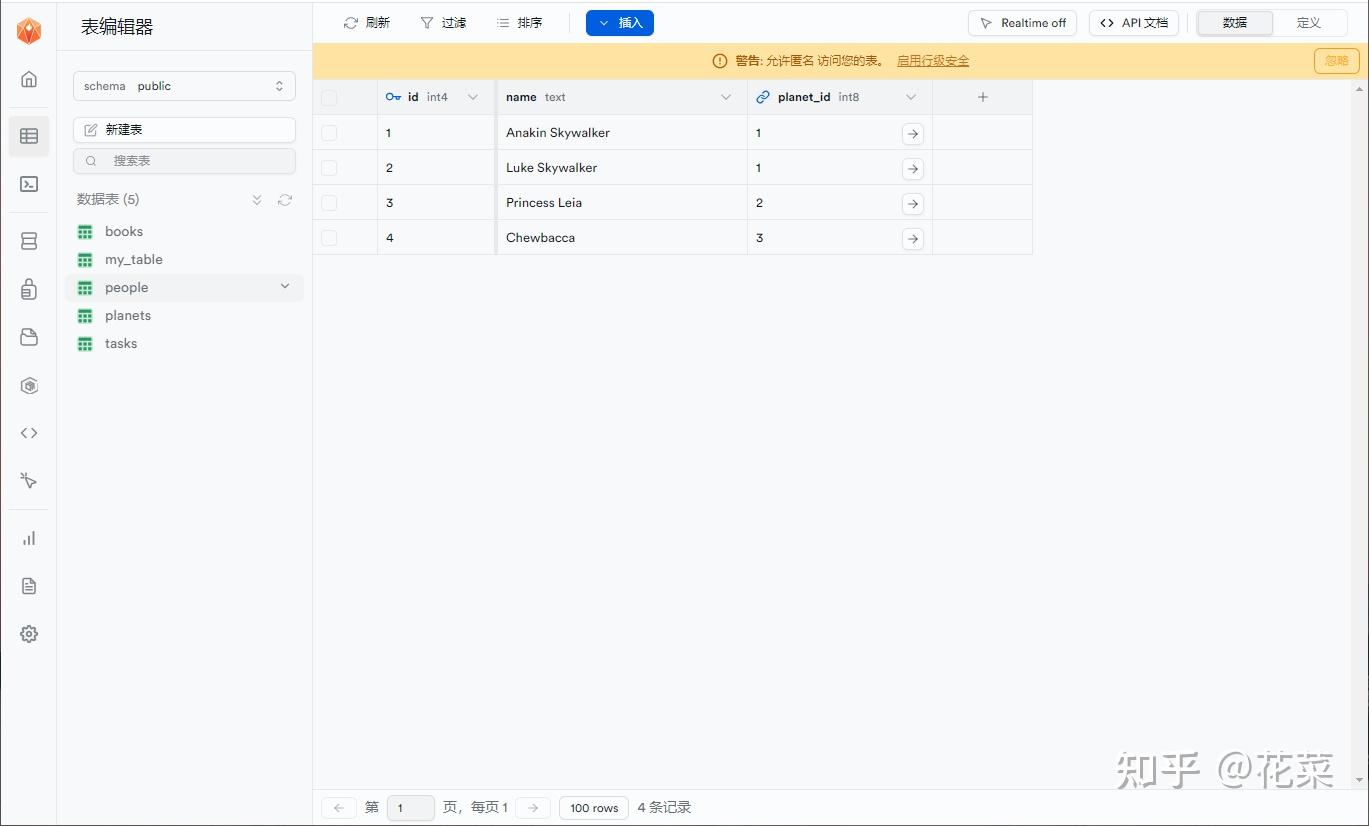The image size is (1369, 826).
Task: Focus the 搜索表 search tables field
Action: tap(184, 161)
